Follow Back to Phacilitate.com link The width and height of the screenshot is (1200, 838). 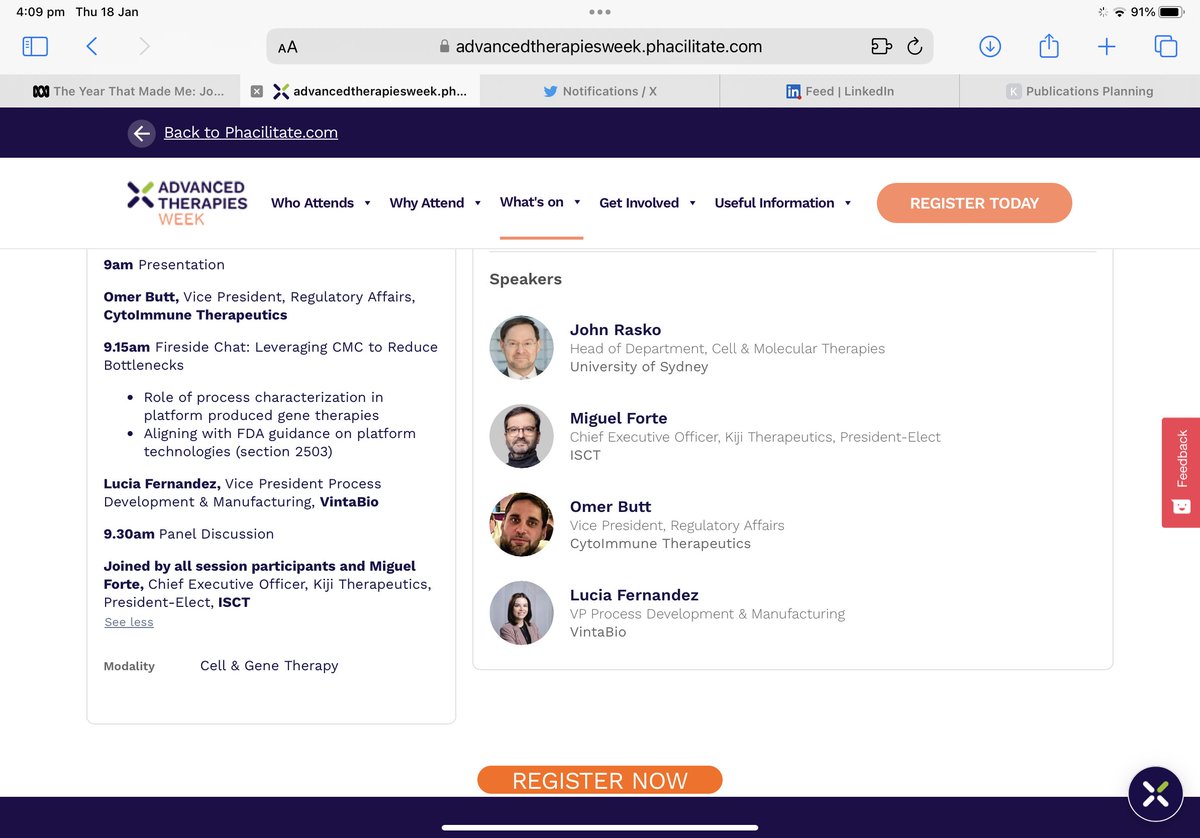coord(251,133)
